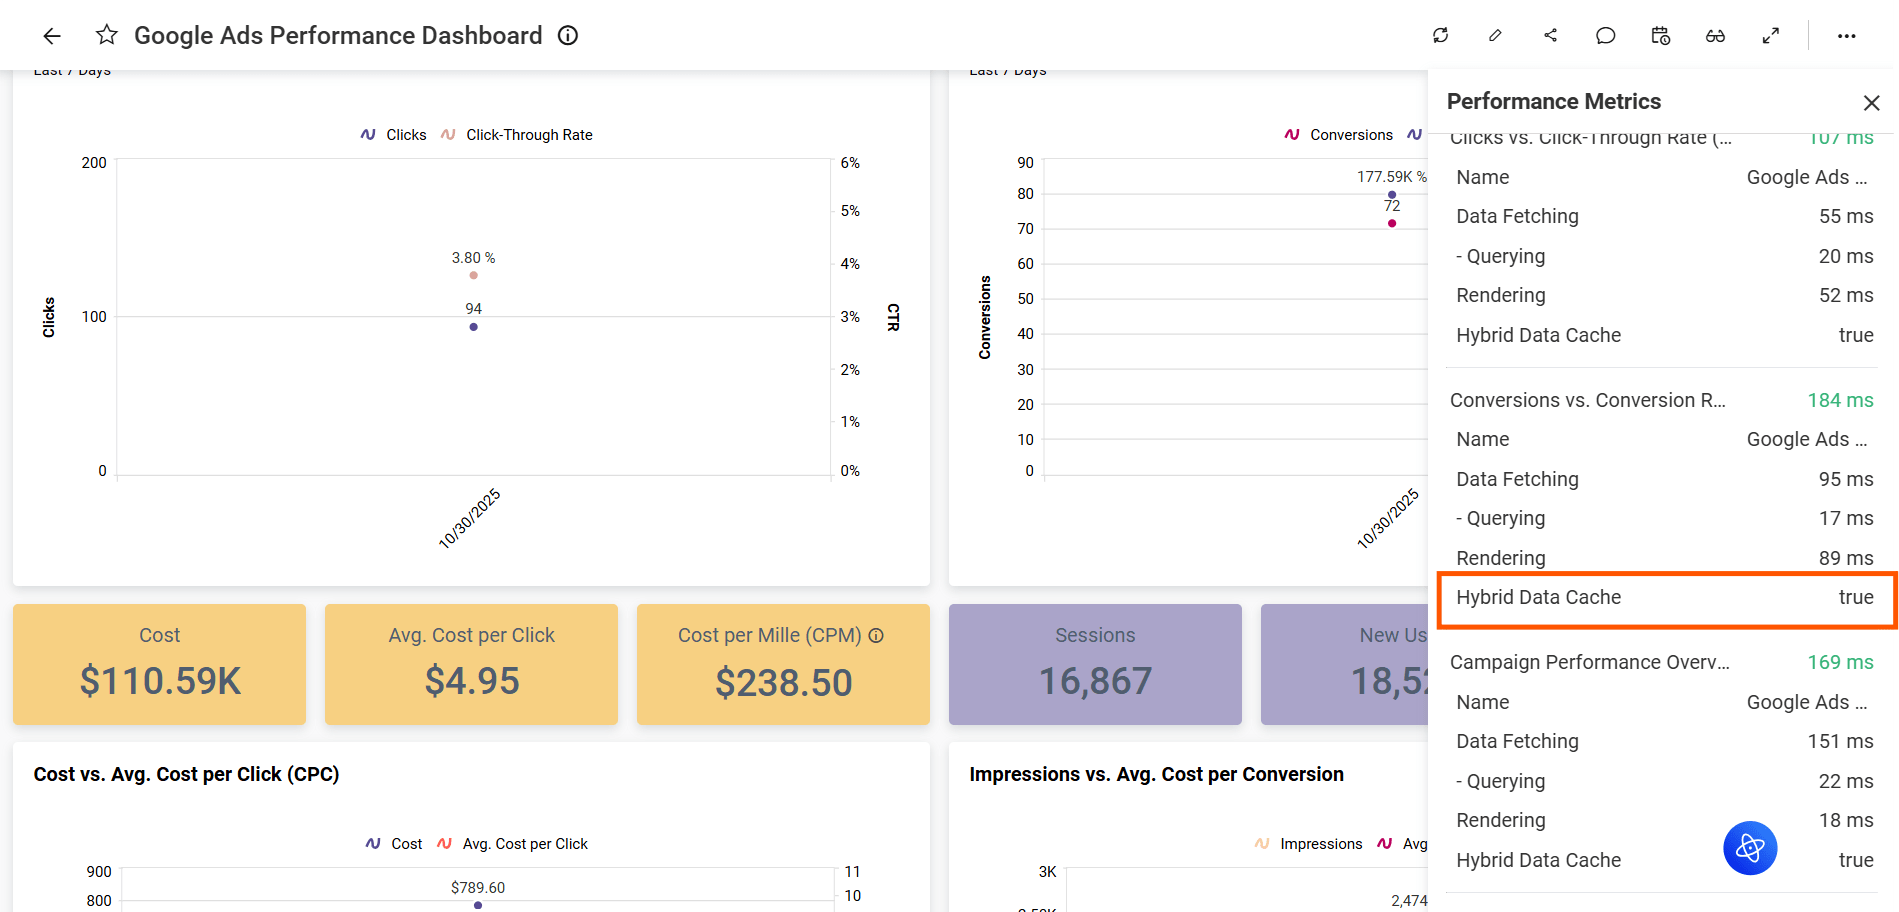Share the dashboard
Screen dimensions: 1899x912
pos(1550,35)
